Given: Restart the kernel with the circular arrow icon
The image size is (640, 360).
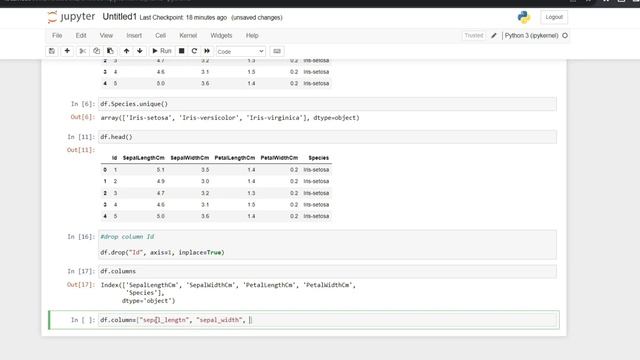Looking at the screenshot, I should [x=194, y=51].
